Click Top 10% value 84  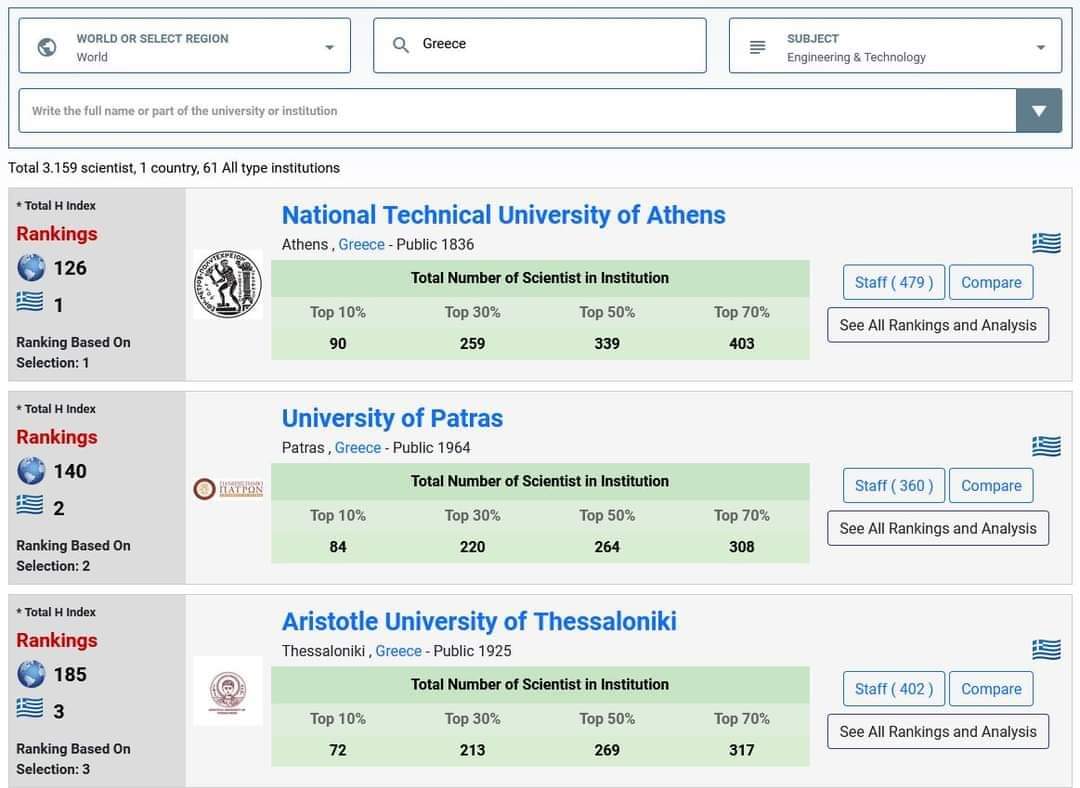pyautogui.click(x=338, y=547)
